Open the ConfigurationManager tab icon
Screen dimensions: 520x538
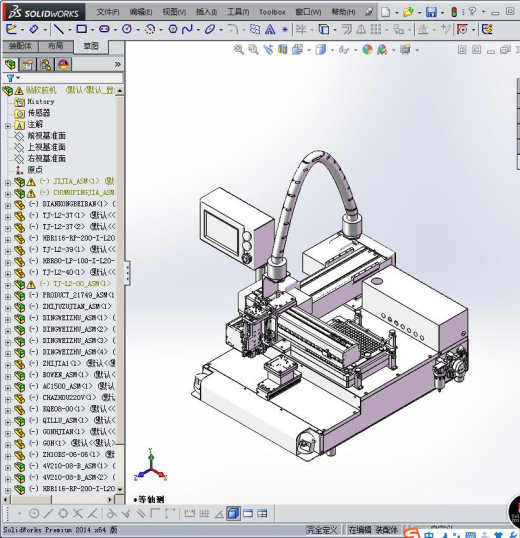tap(46, 65)
